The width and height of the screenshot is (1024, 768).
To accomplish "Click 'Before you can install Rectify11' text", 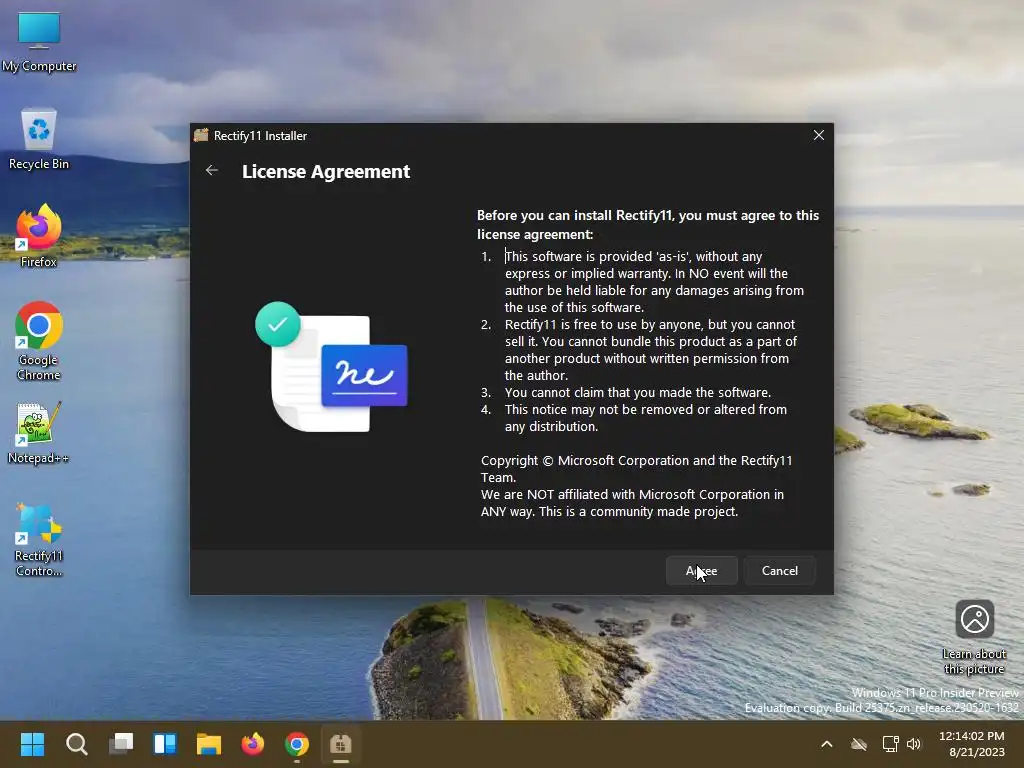I will (x=648, y=225).
